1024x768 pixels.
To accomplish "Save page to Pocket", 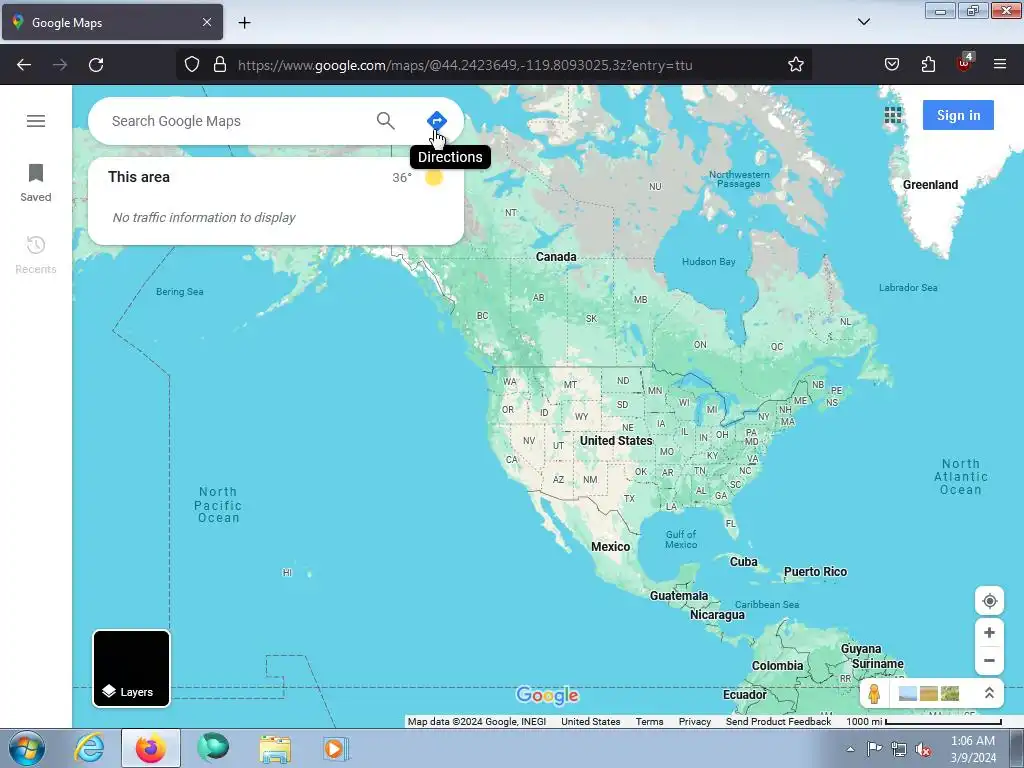I will click(x=891, y=65).
